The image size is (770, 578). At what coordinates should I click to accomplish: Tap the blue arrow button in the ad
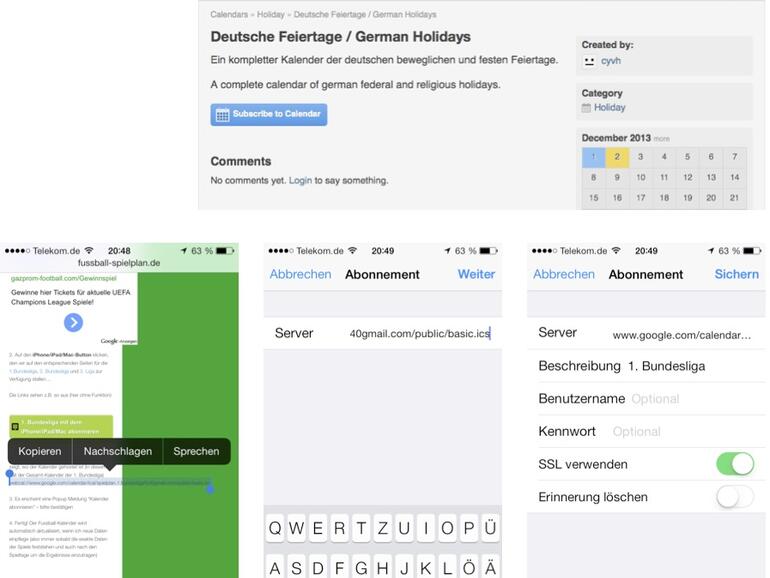tap(73, 323)
